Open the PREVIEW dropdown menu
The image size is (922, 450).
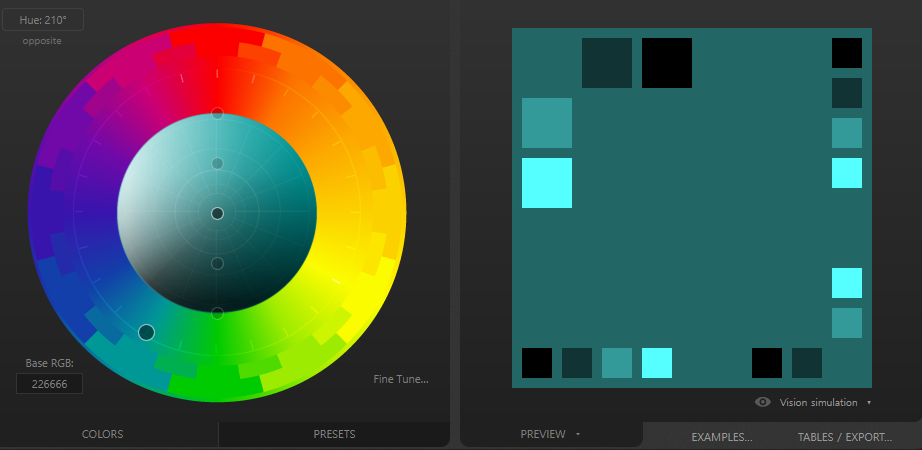[x=578, y=434]
